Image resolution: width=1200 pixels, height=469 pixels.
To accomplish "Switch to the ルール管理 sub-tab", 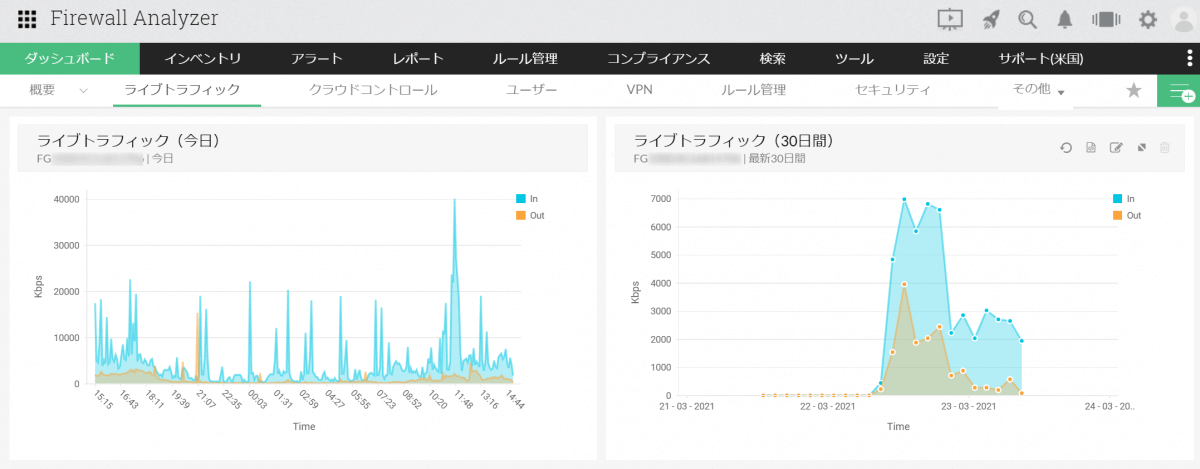I will coord(753,90).
